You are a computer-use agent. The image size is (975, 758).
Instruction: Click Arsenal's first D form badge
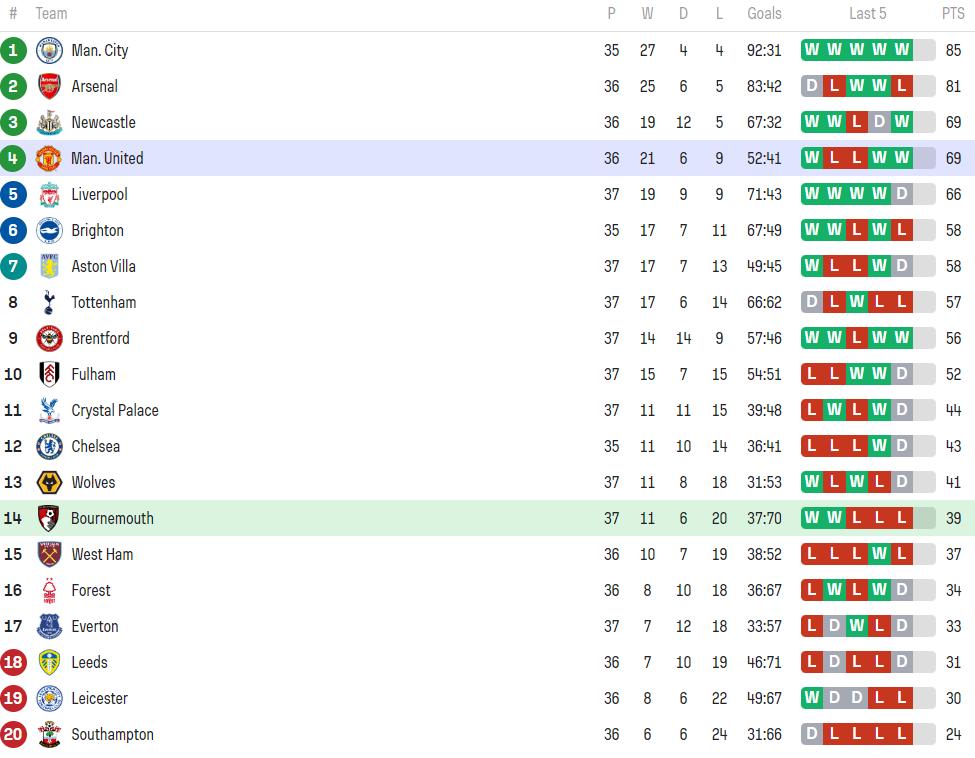click(811, 86)
